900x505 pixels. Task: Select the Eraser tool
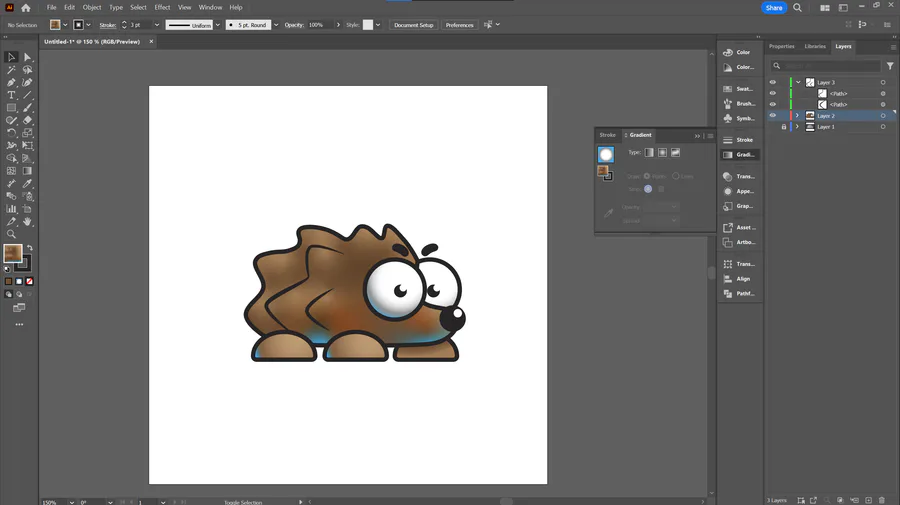point(27,121)
